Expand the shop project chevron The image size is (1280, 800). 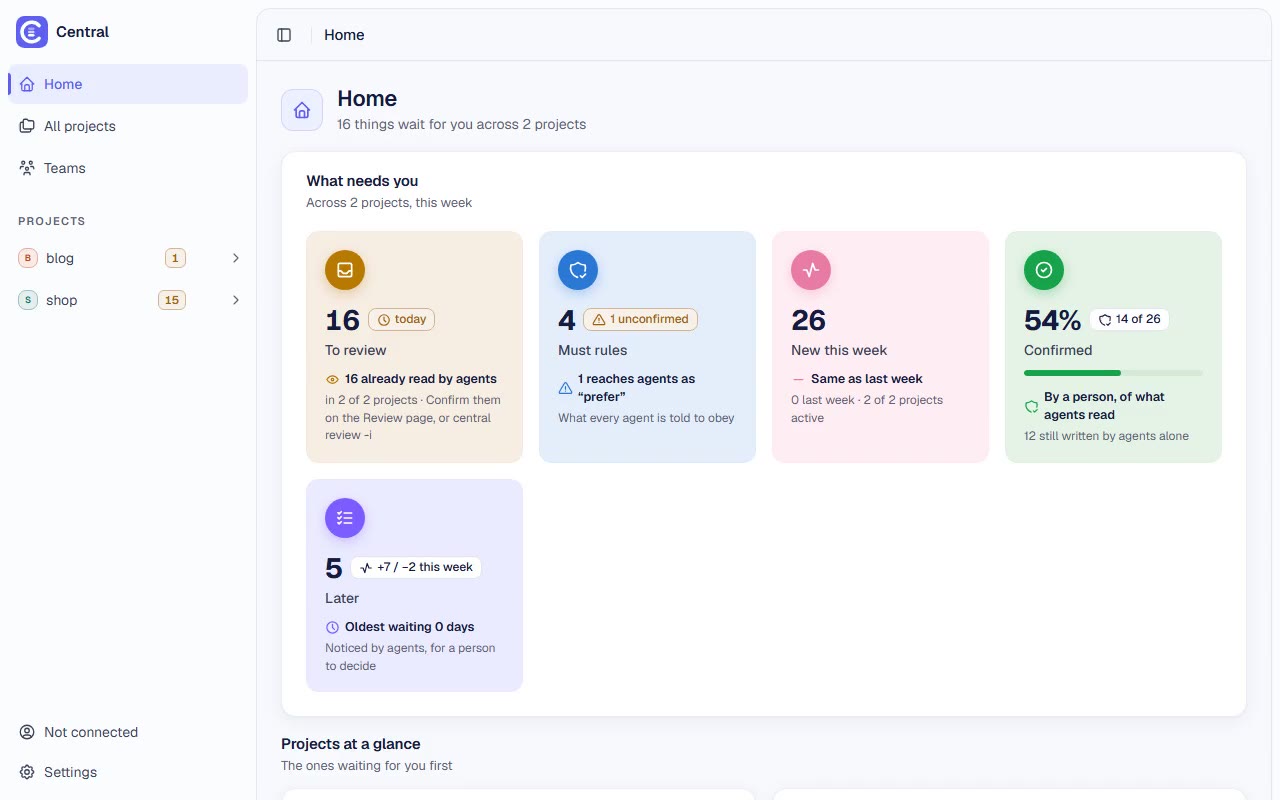point(236,300)
